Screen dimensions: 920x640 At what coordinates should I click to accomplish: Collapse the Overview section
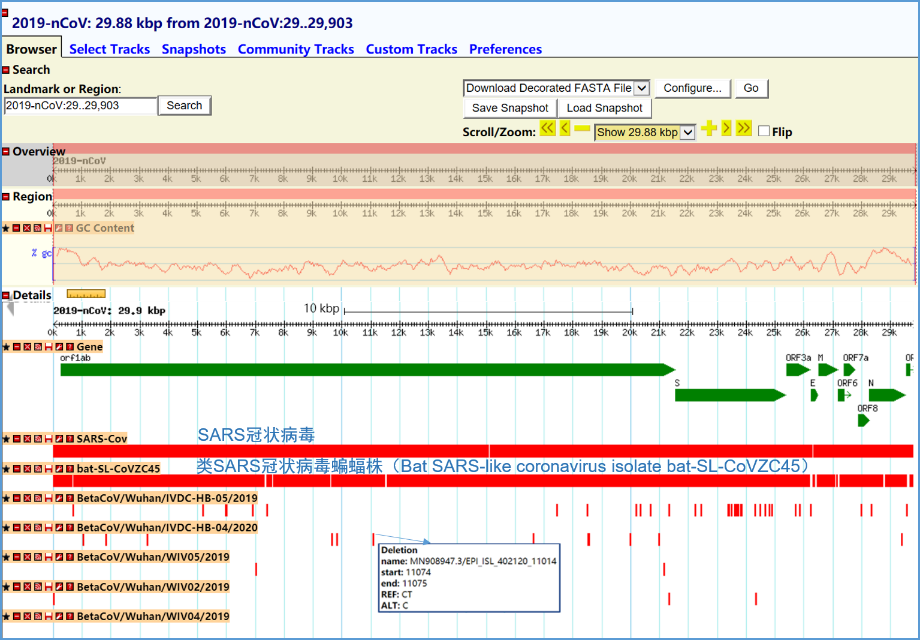(6, 152)
